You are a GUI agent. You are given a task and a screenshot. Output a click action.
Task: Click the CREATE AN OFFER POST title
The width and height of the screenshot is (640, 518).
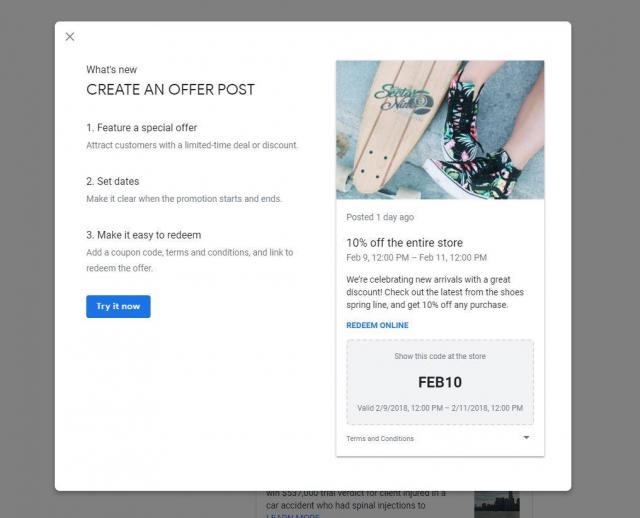[x=171, y=89]
